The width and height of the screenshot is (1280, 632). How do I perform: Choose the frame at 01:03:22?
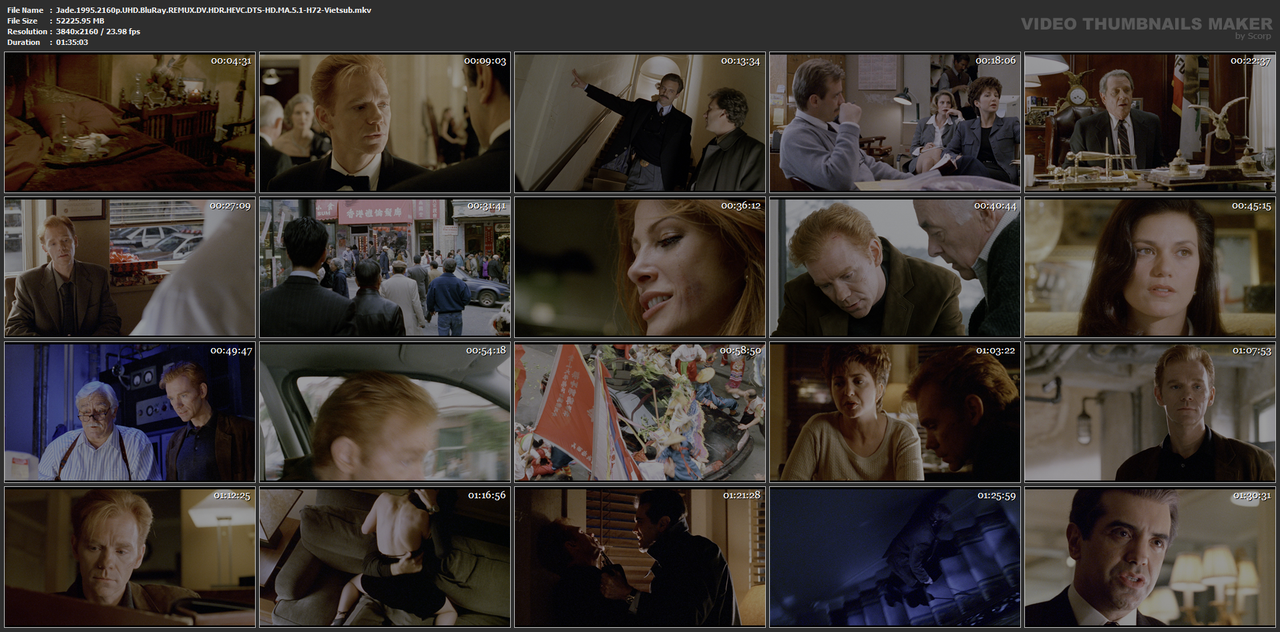click(895, 412)
